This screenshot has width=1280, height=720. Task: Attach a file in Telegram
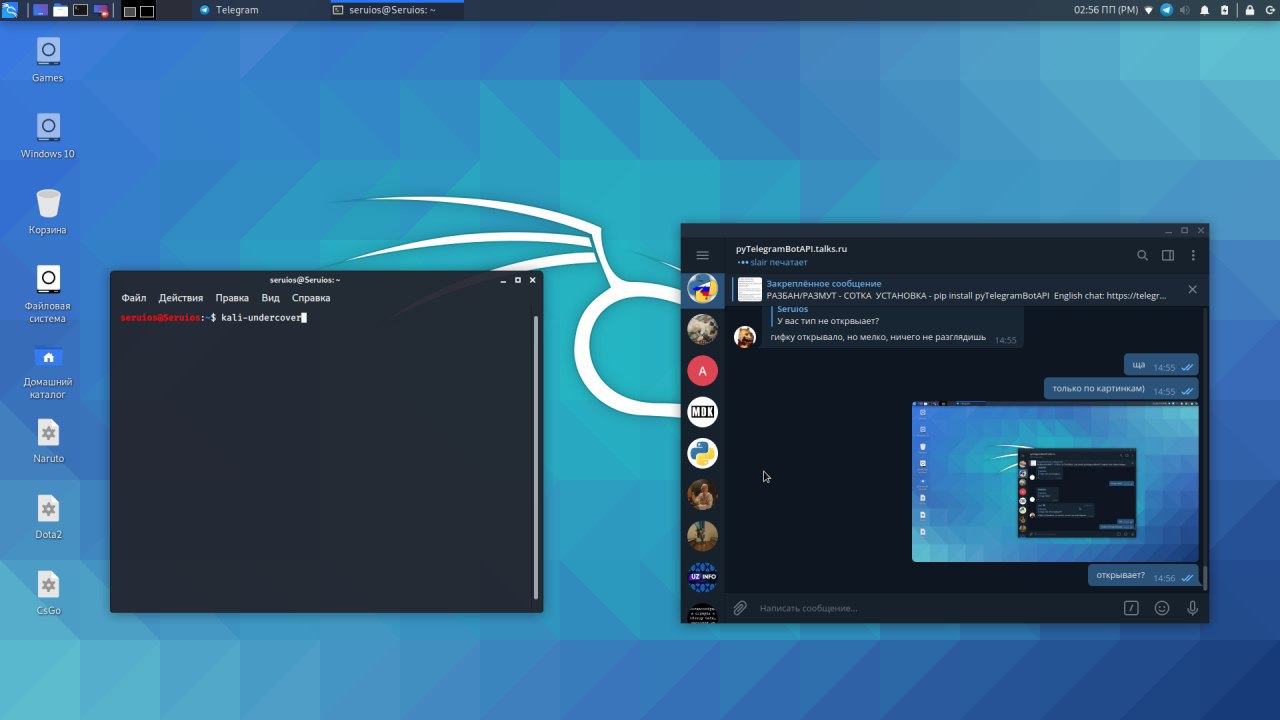pos(740,608)
